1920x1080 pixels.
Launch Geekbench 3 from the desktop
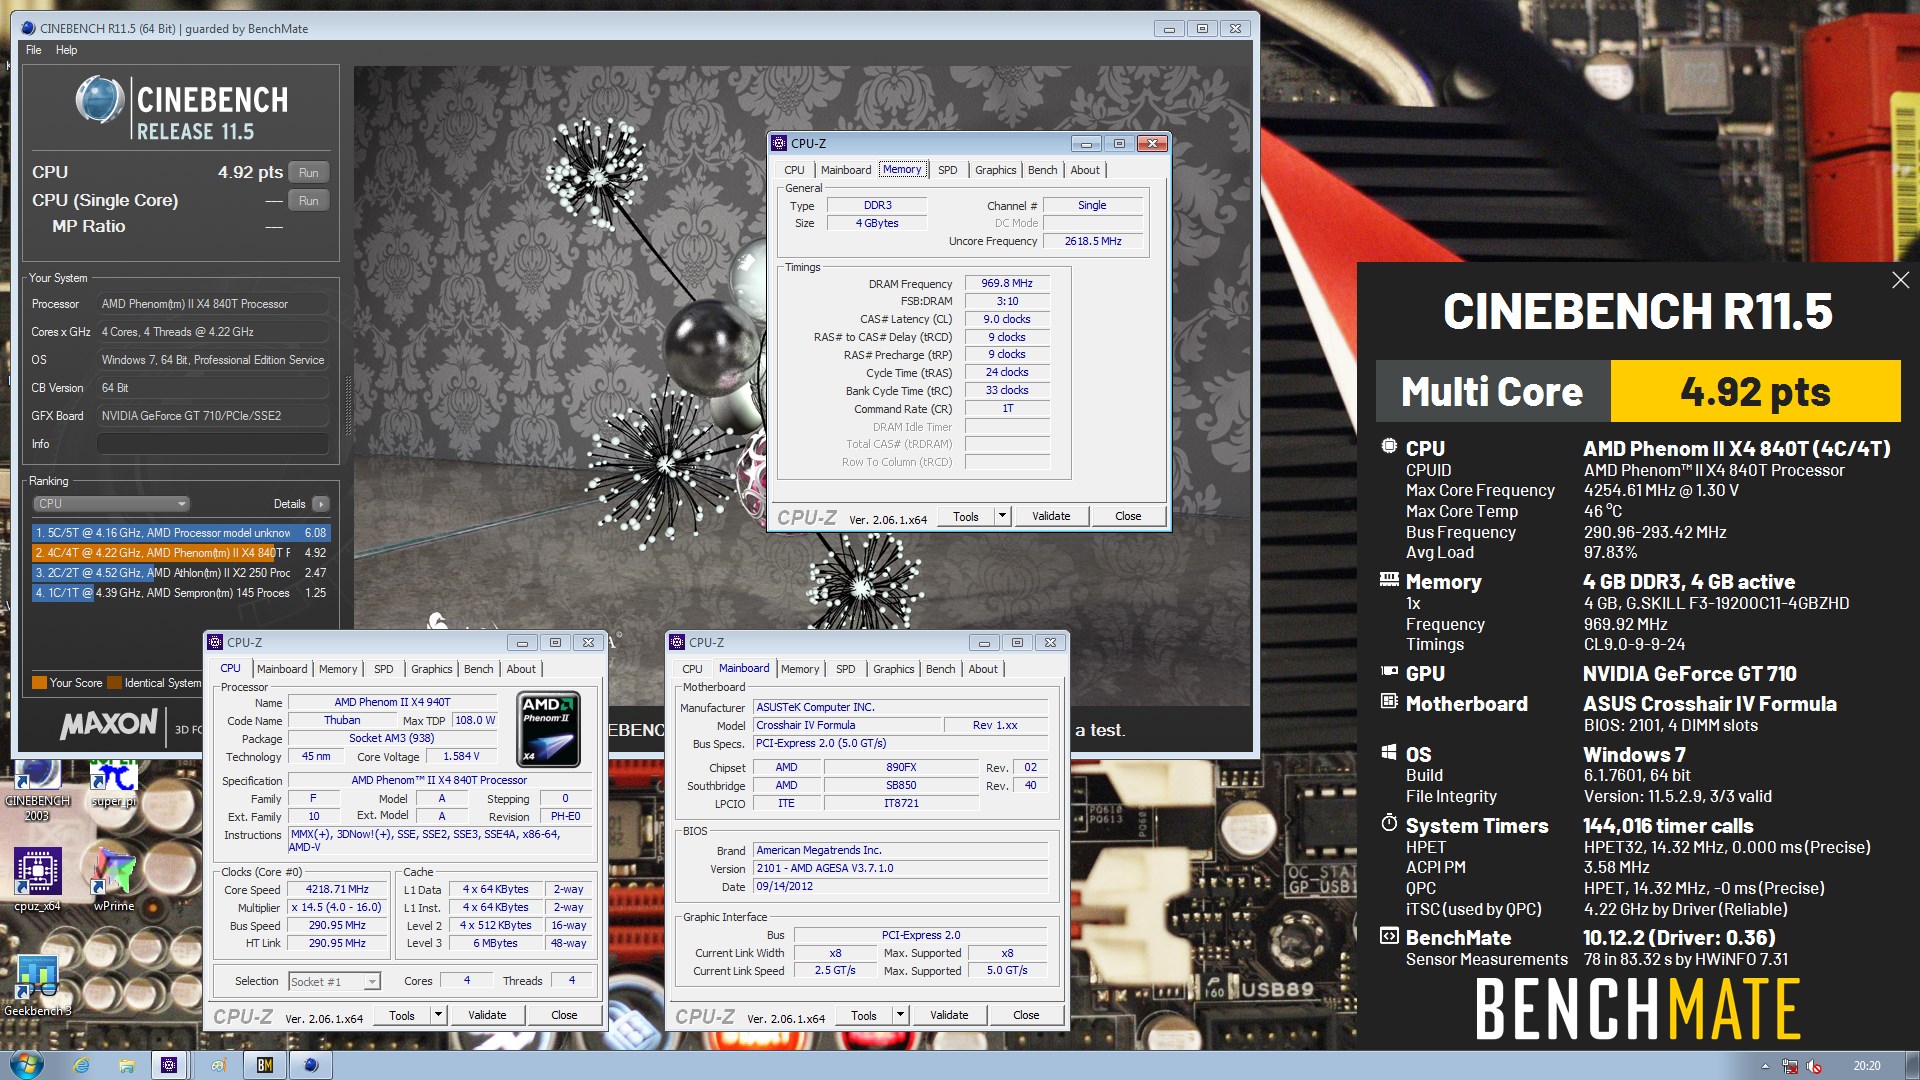pos(37,985)
